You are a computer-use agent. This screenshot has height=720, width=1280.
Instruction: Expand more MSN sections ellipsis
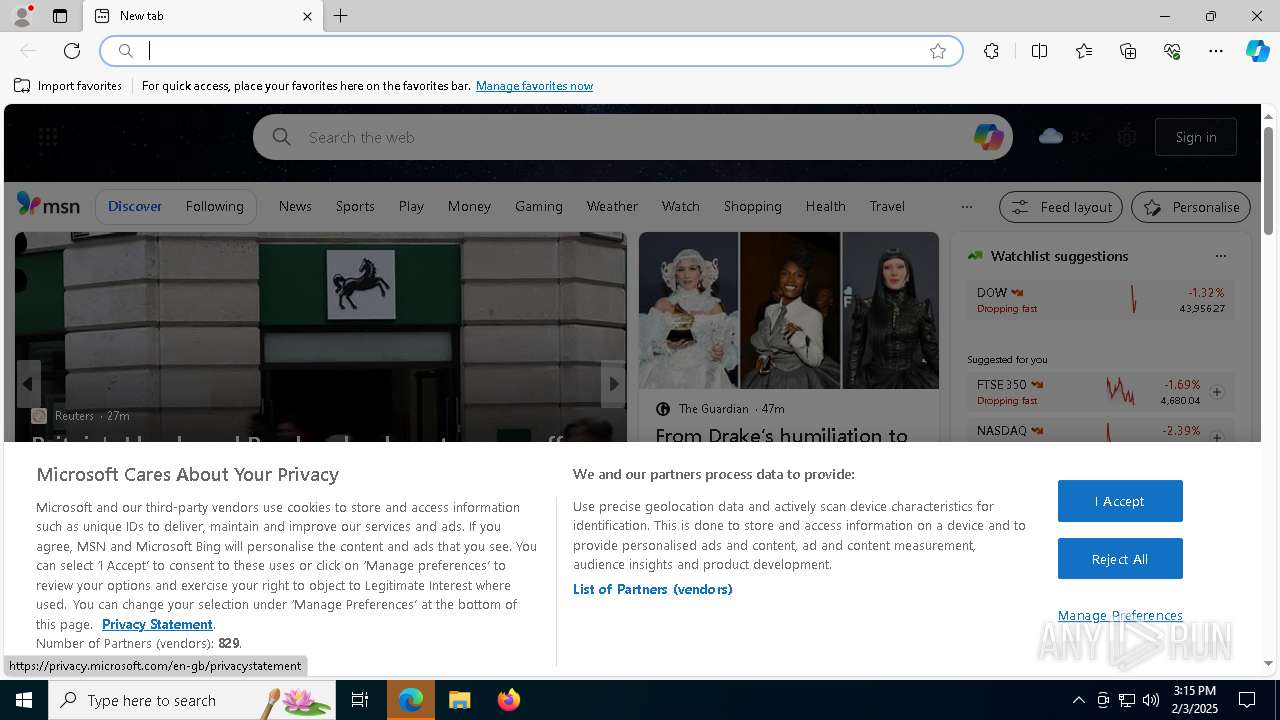(x=966, y=207)
